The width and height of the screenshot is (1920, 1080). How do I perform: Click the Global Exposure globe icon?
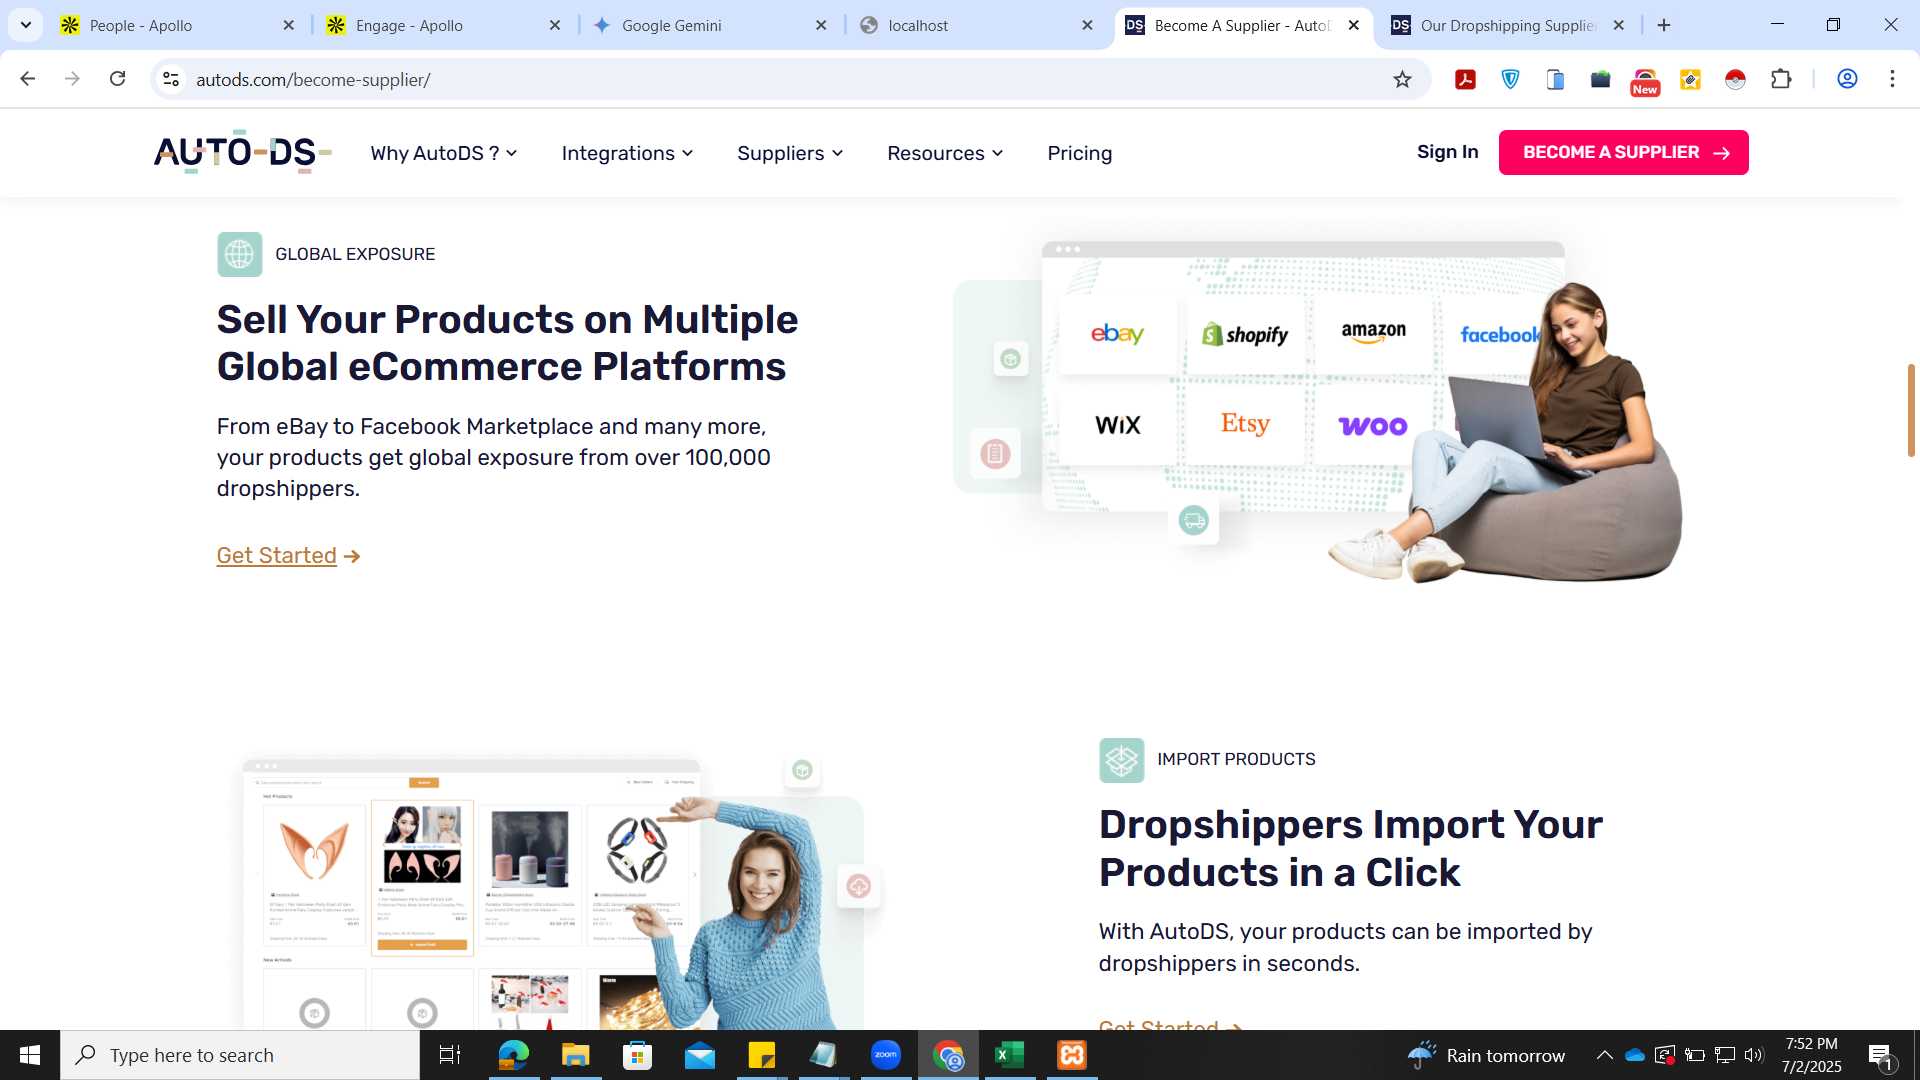pos(240,254)
